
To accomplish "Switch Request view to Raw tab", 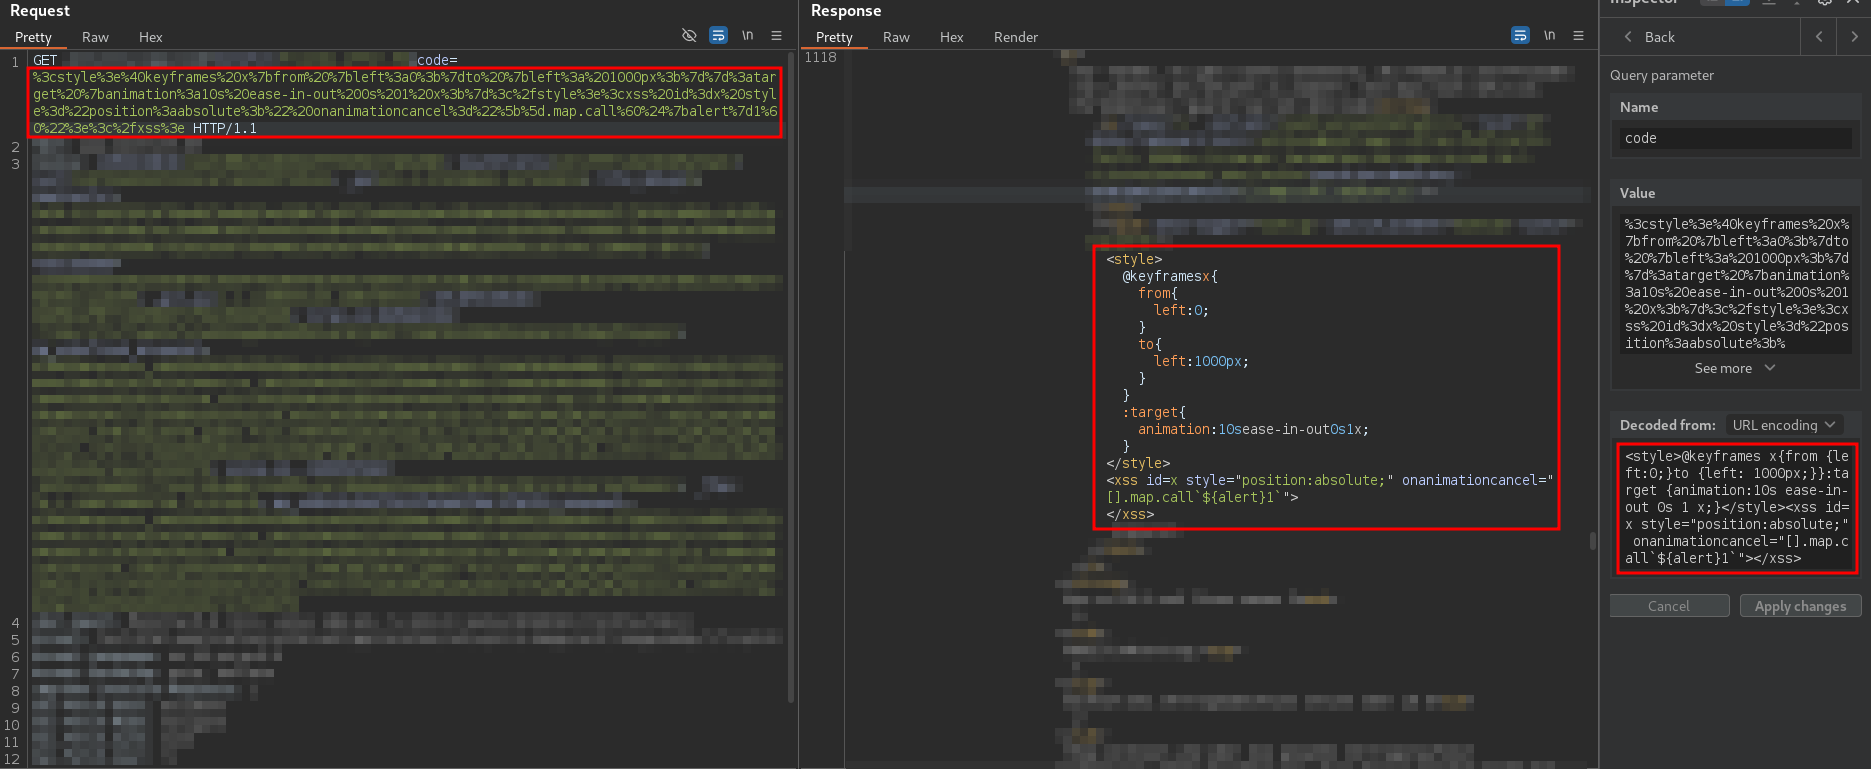I will point(95,37).
